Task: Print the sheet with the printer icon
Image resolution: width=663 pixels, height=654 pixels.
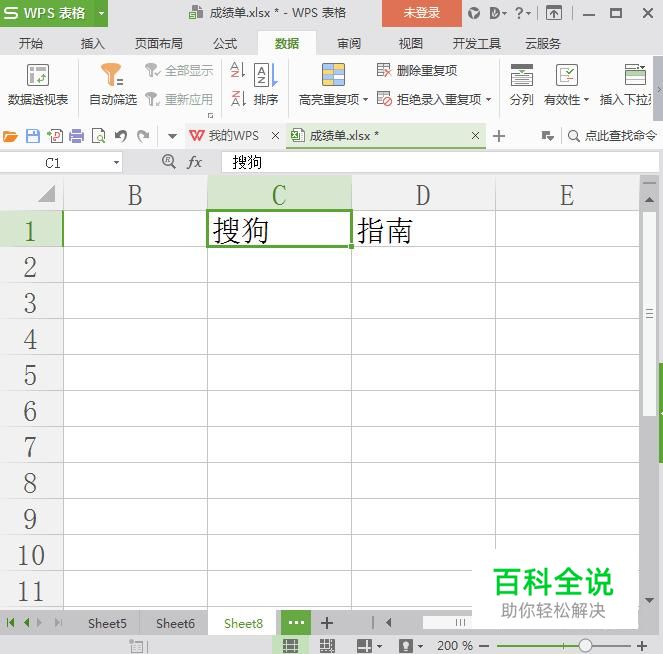Action: pyautogui.click(x=77, y=136)
